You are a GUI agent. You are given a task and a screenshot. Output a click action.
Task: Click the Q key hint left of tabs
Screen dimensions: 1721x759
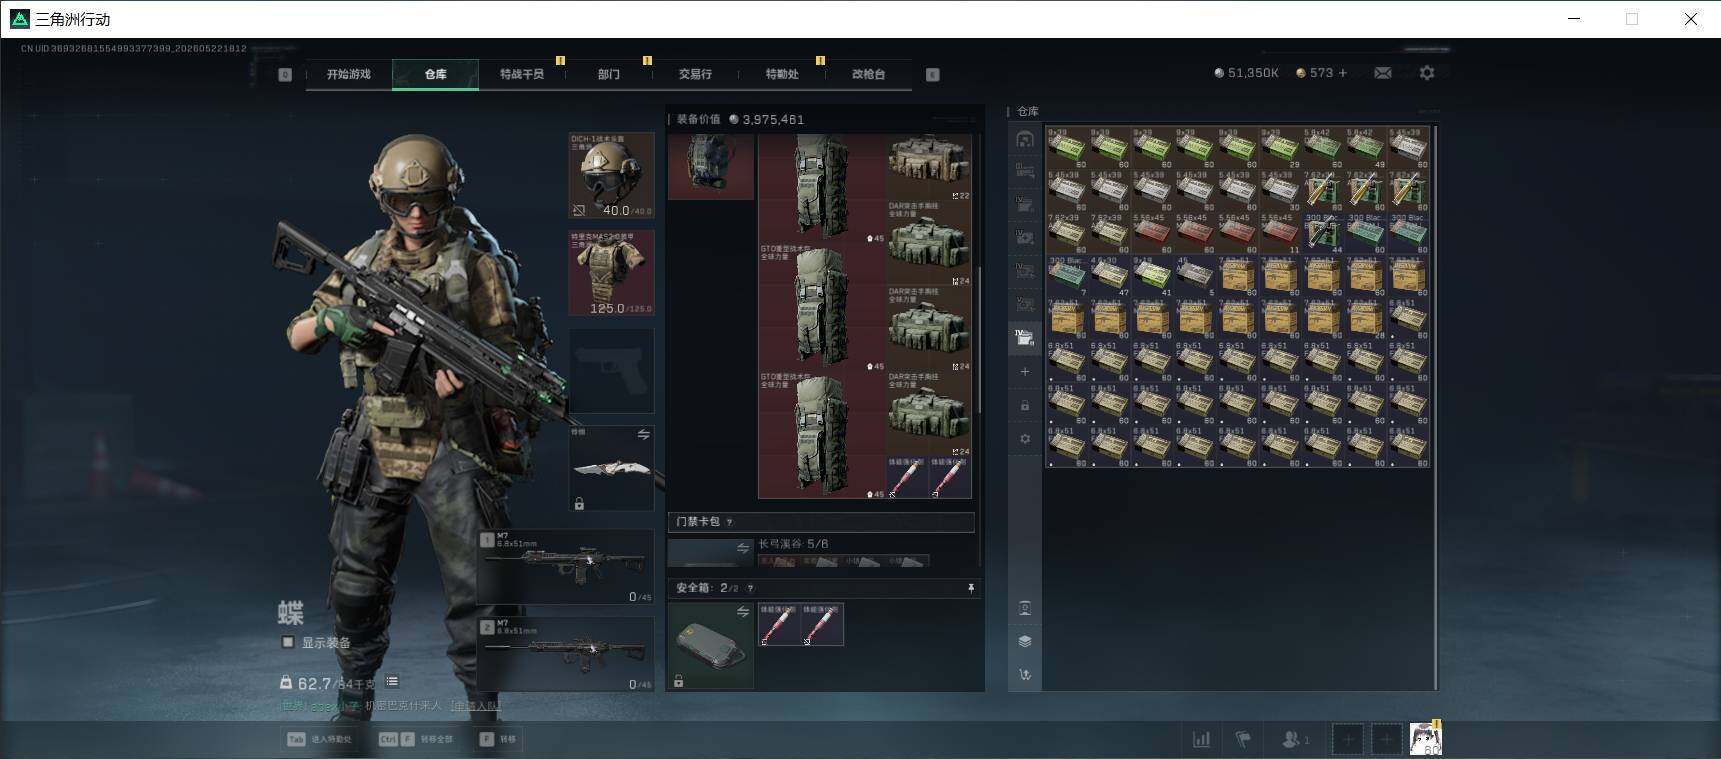tap(285, 74)
